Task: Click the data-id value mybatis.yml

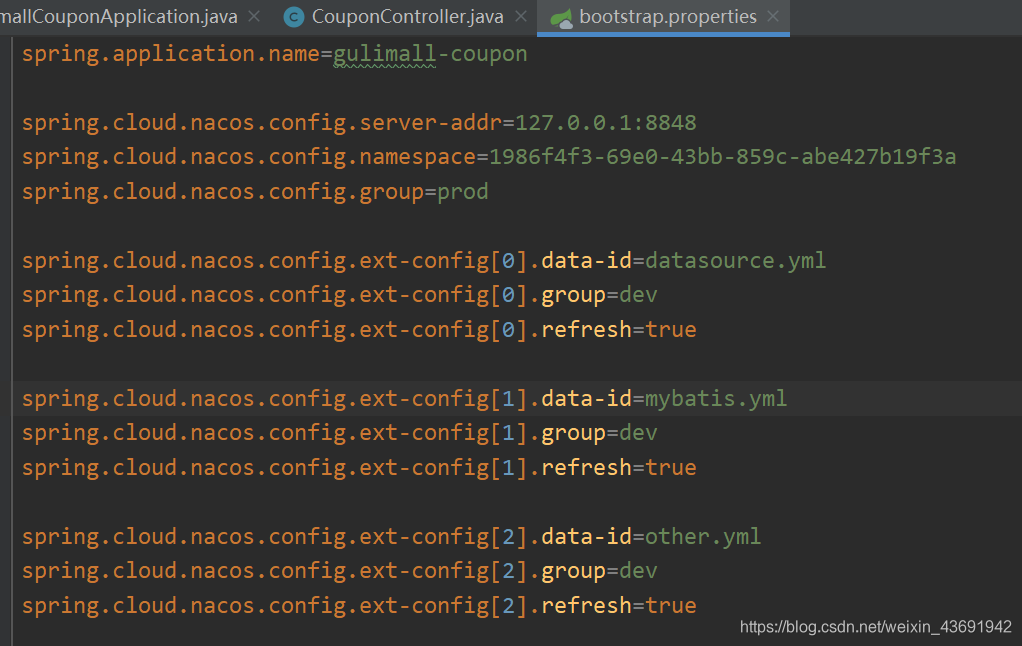Action: pyautogui.click(x=716, y=398)
